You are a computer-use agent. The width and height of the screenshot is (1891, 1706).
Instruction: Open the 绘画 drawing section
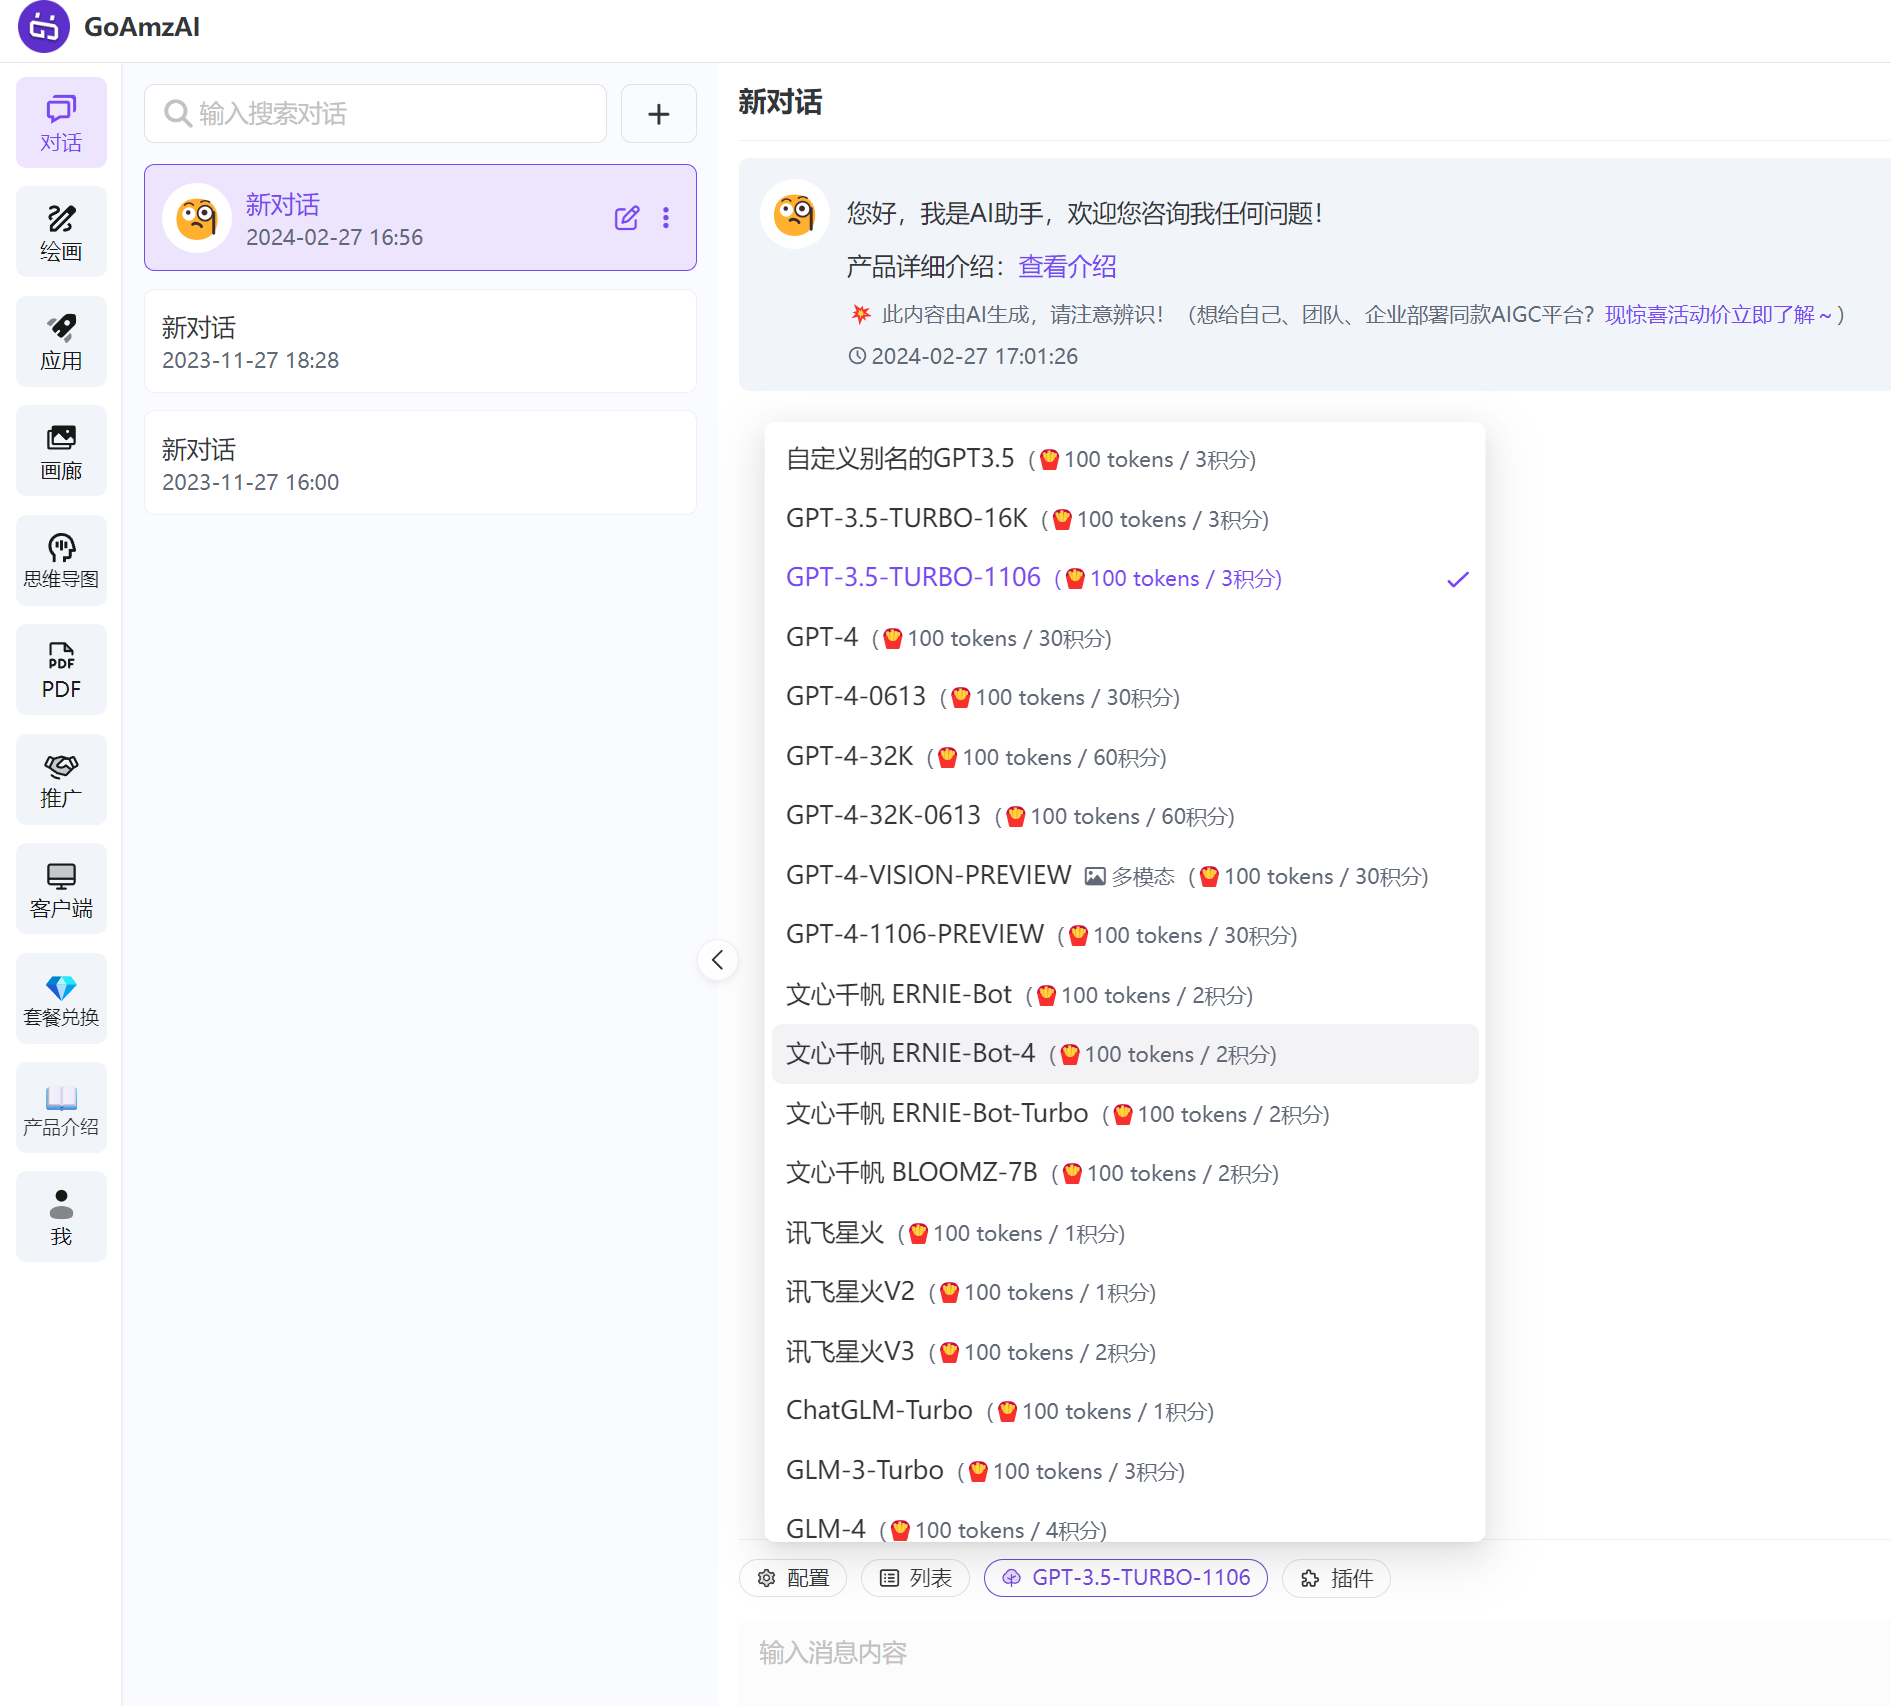(x=61, y=232)
